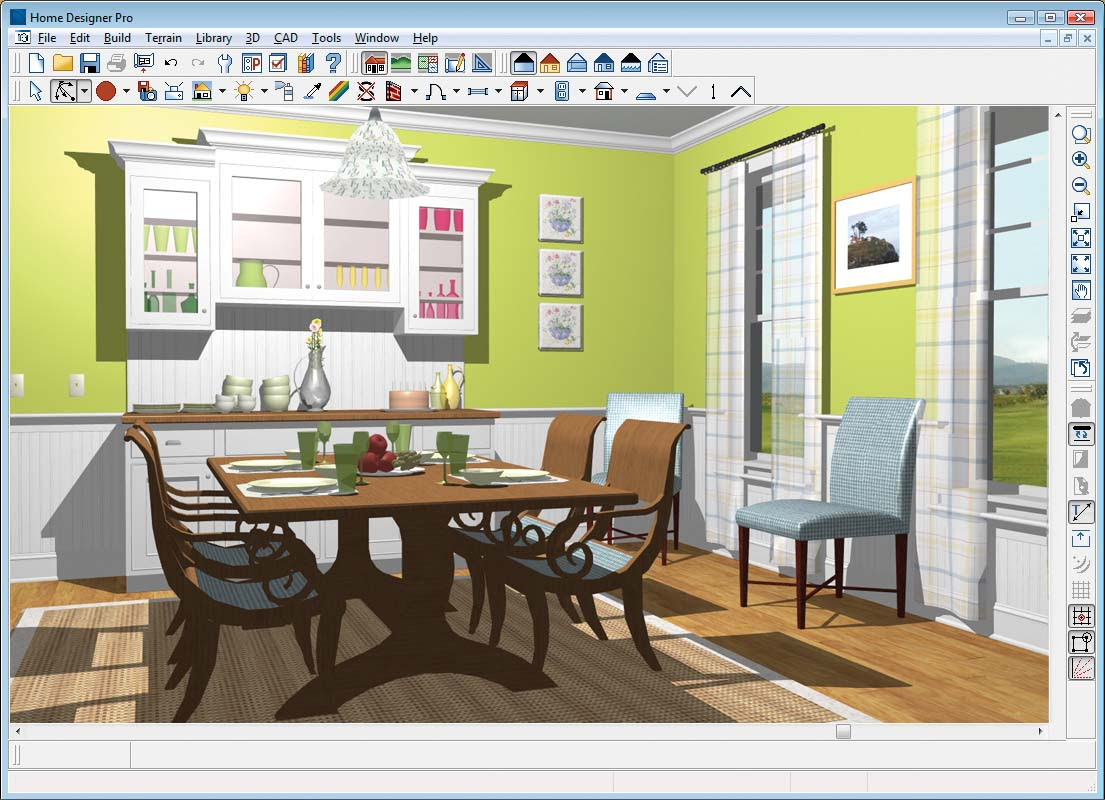
Task: Select the green Terrain tools icon
Action: tap(401, 64)
